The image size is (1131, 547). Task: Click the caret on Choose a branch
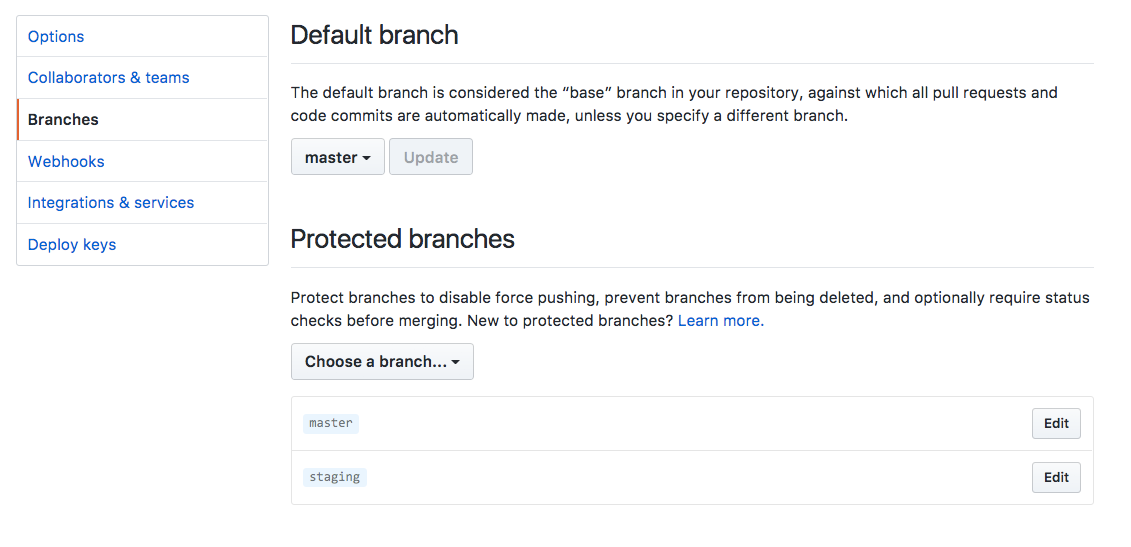[x=455, y=362]
